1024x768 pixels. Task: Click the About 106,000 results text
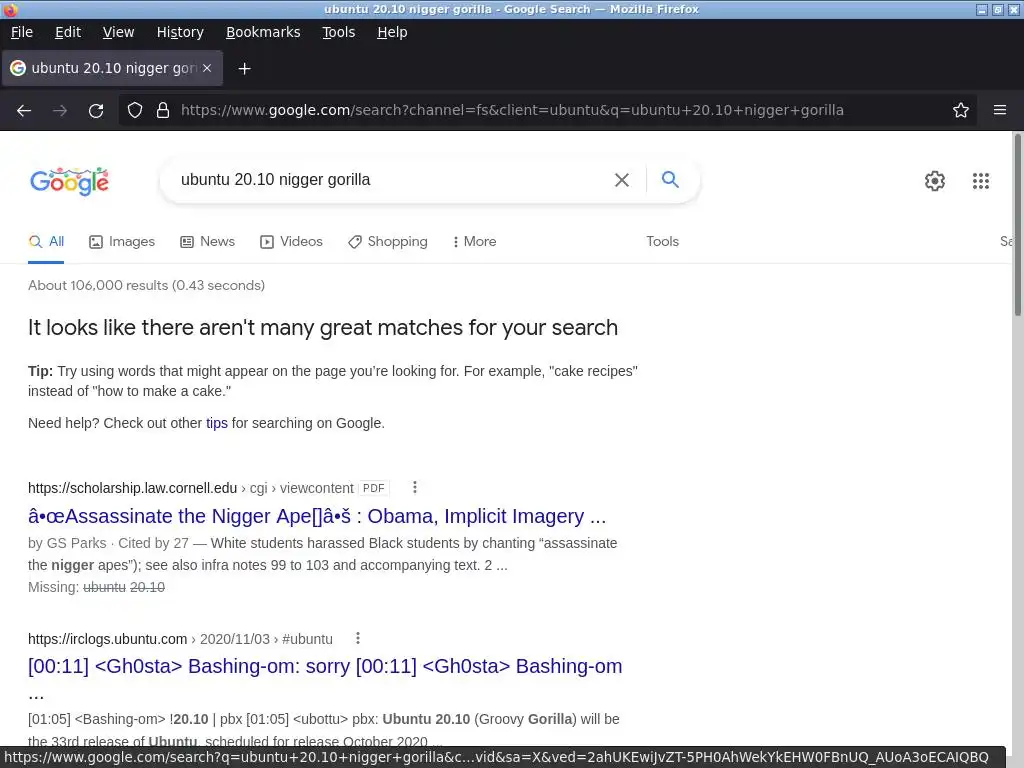pos(146,285)
